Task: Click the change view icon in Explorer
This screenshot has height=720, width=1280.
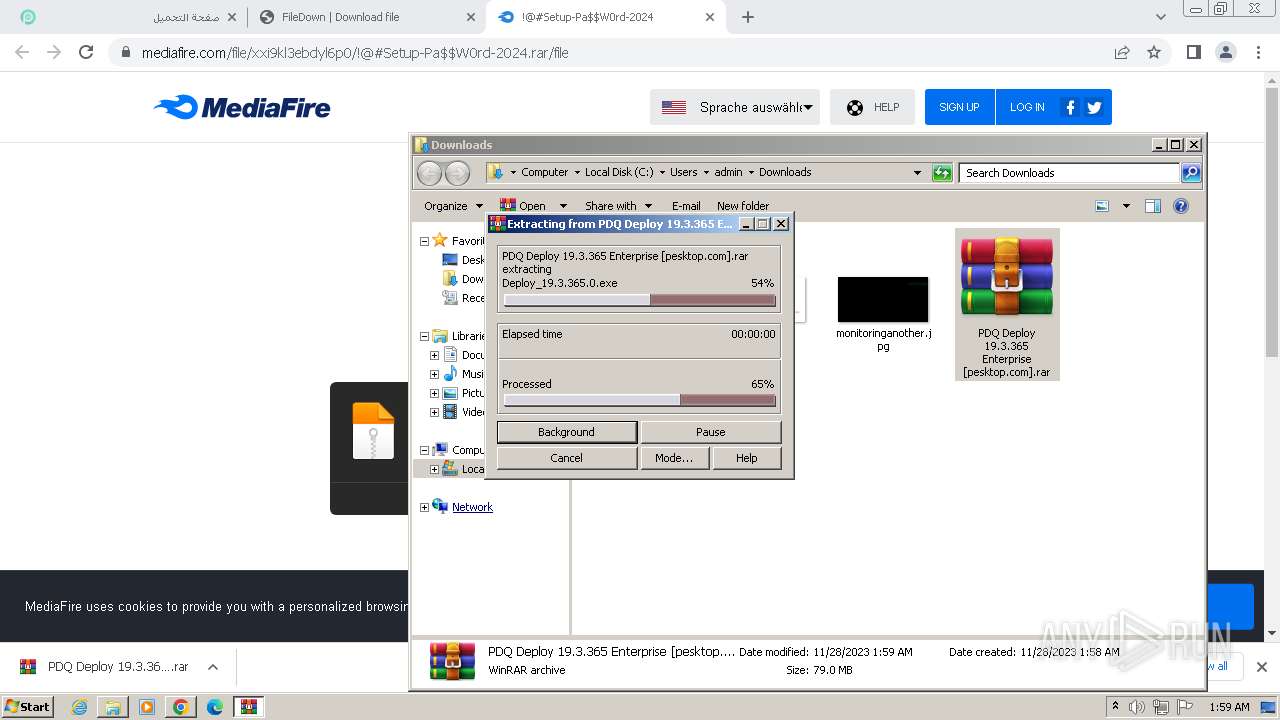Action: [1102, 206]
